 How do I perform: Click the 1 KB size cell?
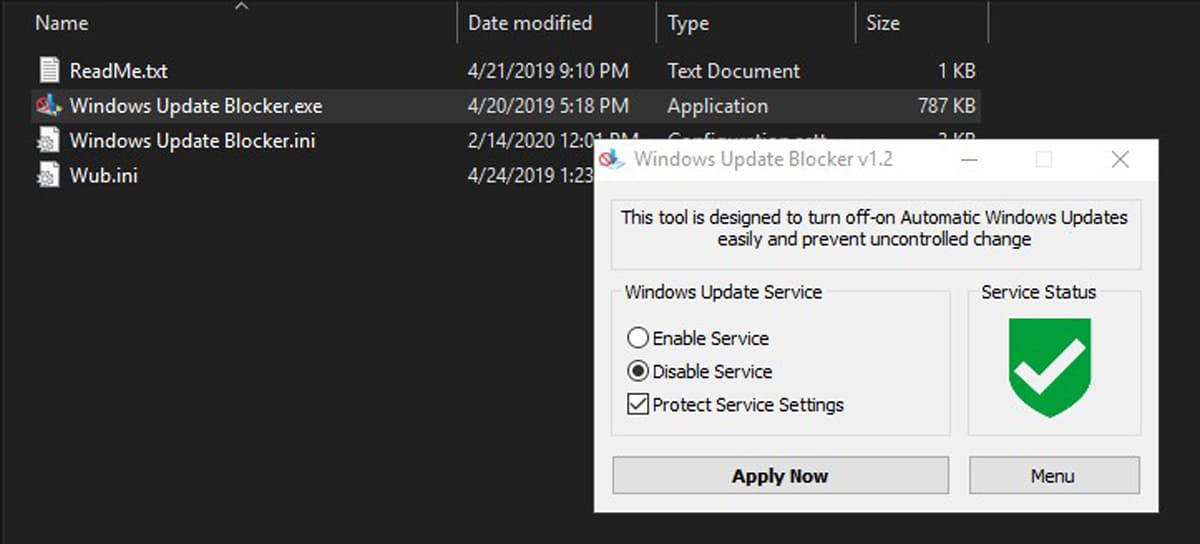click(957, 71)
